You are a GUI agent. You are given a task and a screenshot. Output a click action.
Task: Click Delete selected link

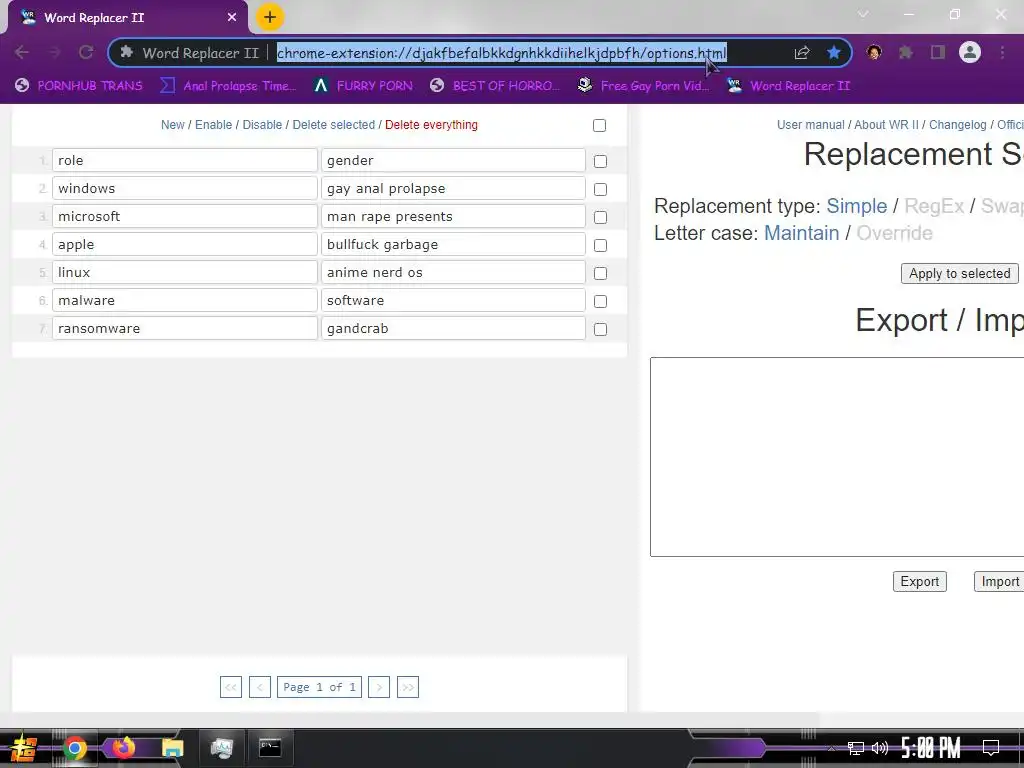point(334,125)
